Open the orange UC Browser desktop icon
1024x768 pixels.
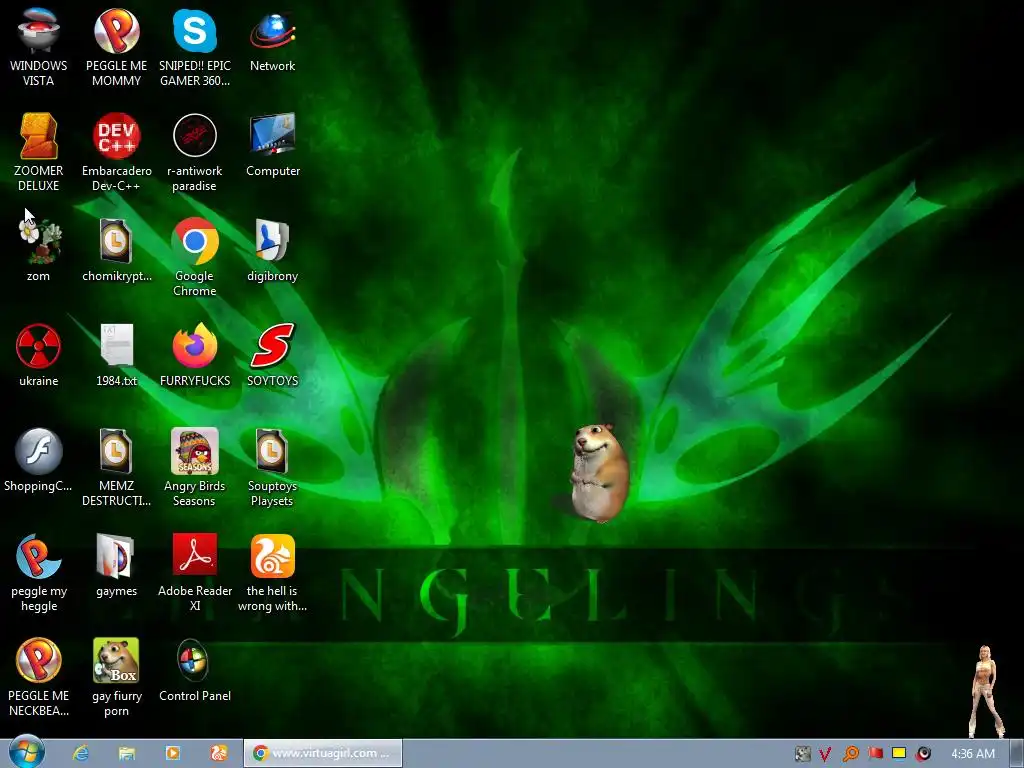click(x=272, y=572)
